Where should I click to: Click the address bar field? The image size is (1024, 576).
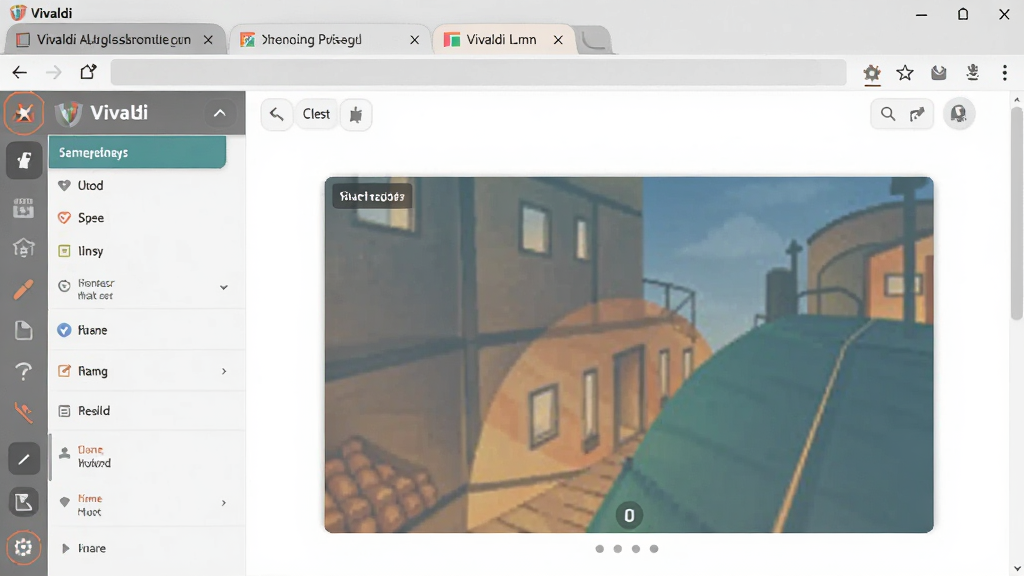478,72
